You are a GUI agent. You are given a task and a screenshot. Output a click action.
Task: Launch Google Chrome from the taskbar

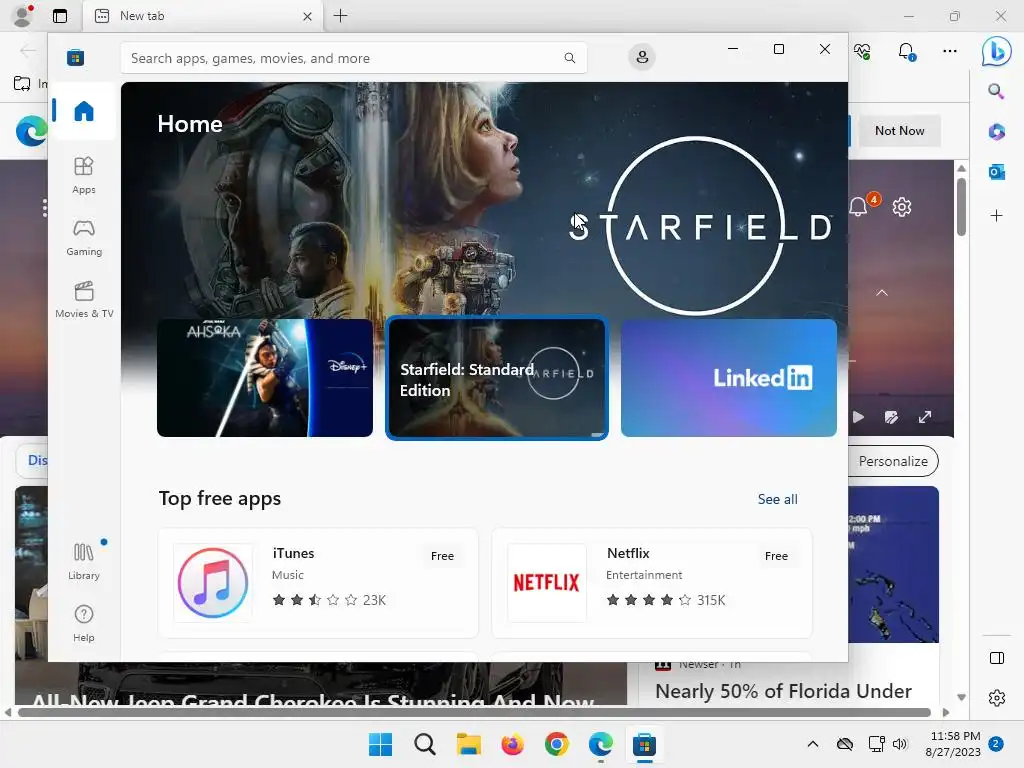click(x=556, y=744)
